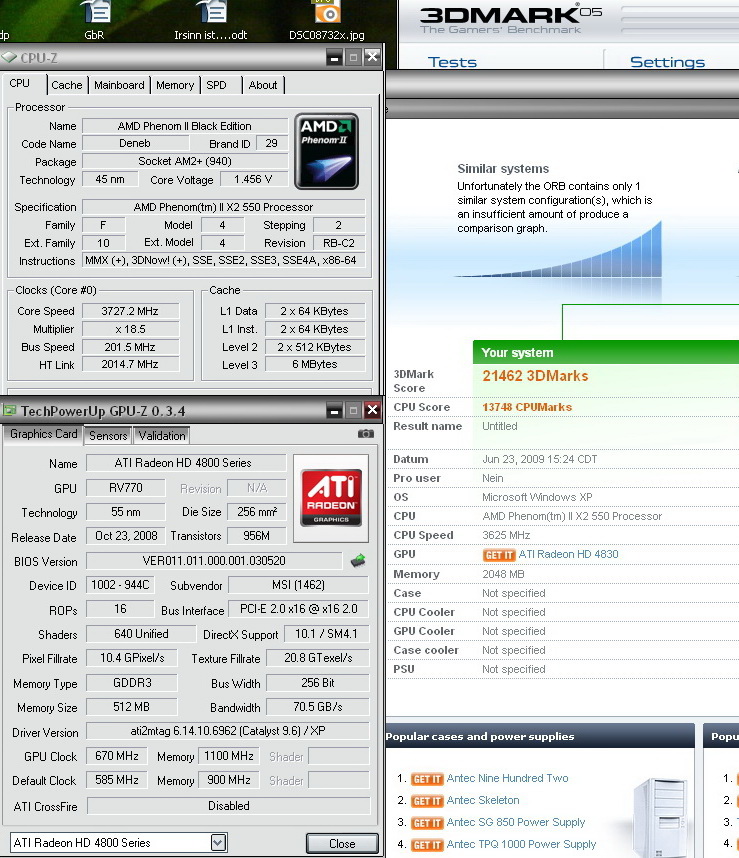Switch to the Sensors tab in GPU-Z
The width and height of the screenshot is (739, 858).
pos(108,436)
